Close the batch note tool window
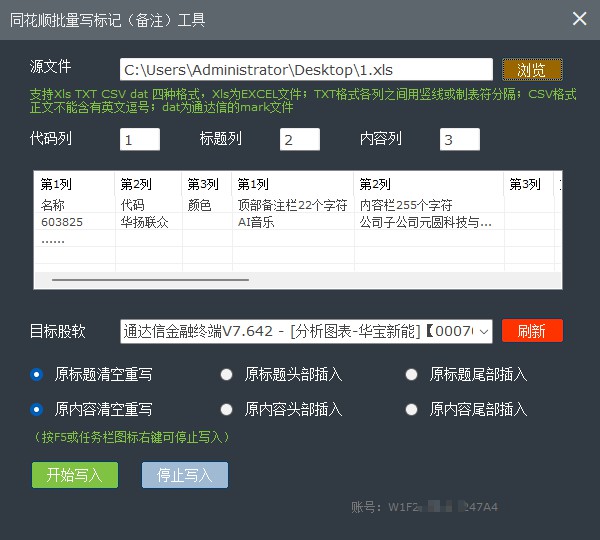The height and width of the screenshot is (540, 600). tap(579, 19)
